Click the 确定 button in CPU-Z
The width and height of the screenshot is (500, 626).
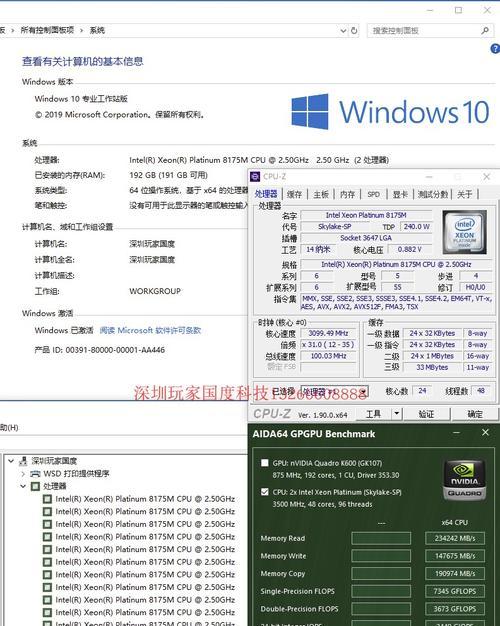pyautogui.click(x=475, y=414)
